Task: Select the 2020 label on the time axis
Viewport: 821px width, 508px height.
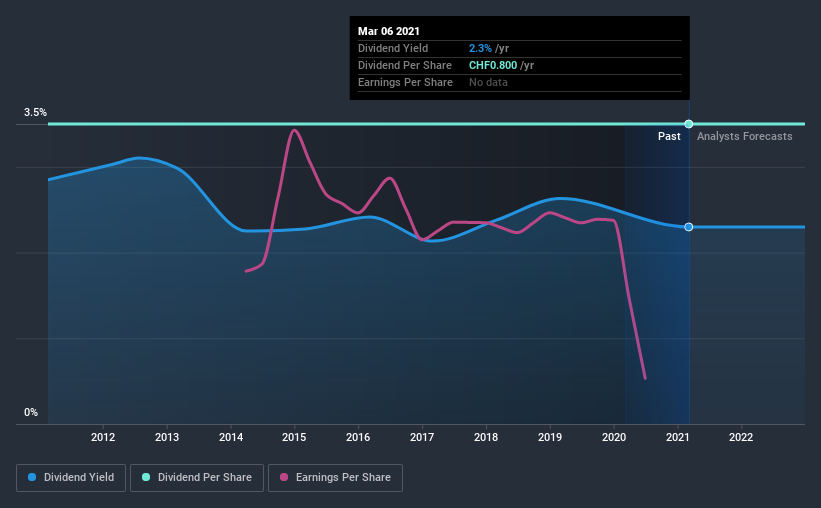Action: 614,437
